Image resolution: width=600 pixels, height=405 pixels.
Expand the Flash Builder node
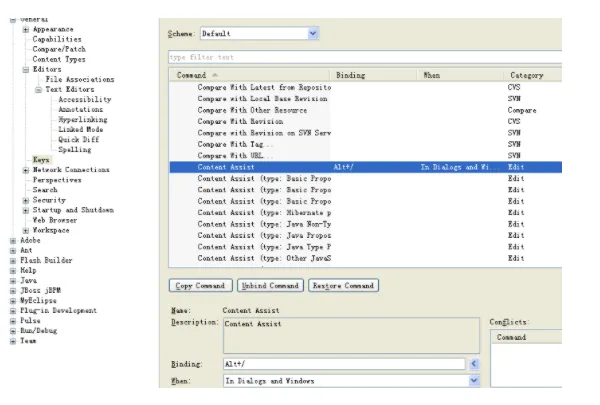[x=13, y=261]
